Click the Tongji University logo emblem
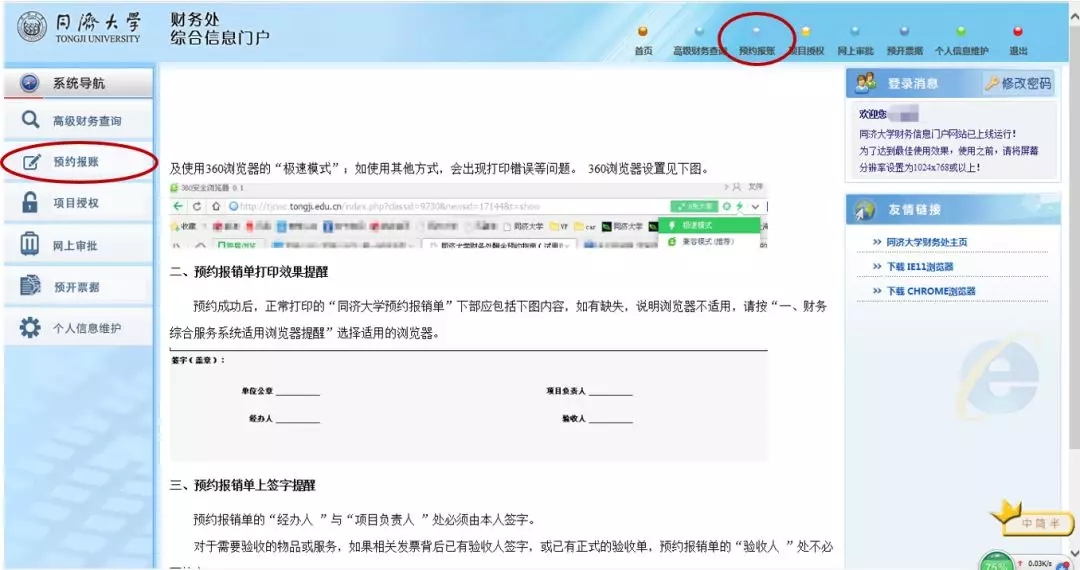1080x570 pixels. coord(31,28)
